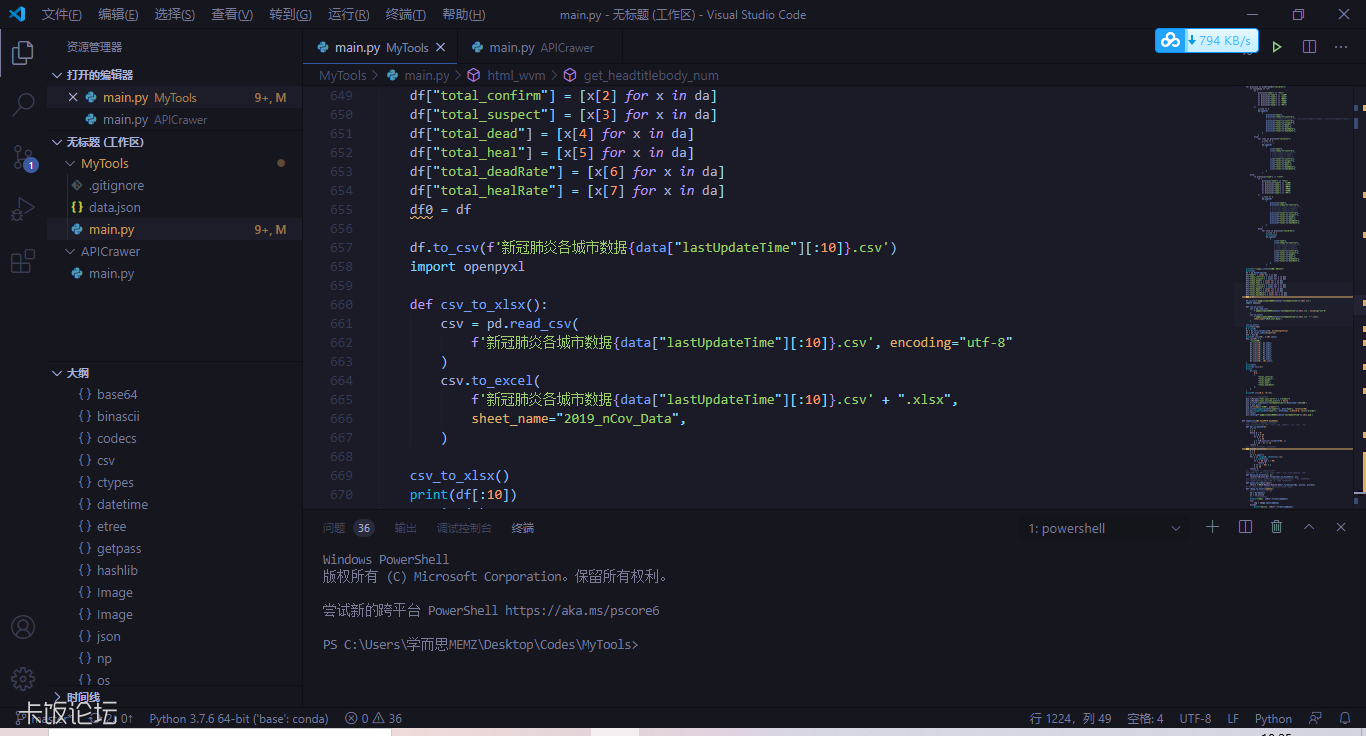The height and width of the screenshot is (736, 1366).
Task: Open the Search view in activity bar
Action: pos(23,104)
